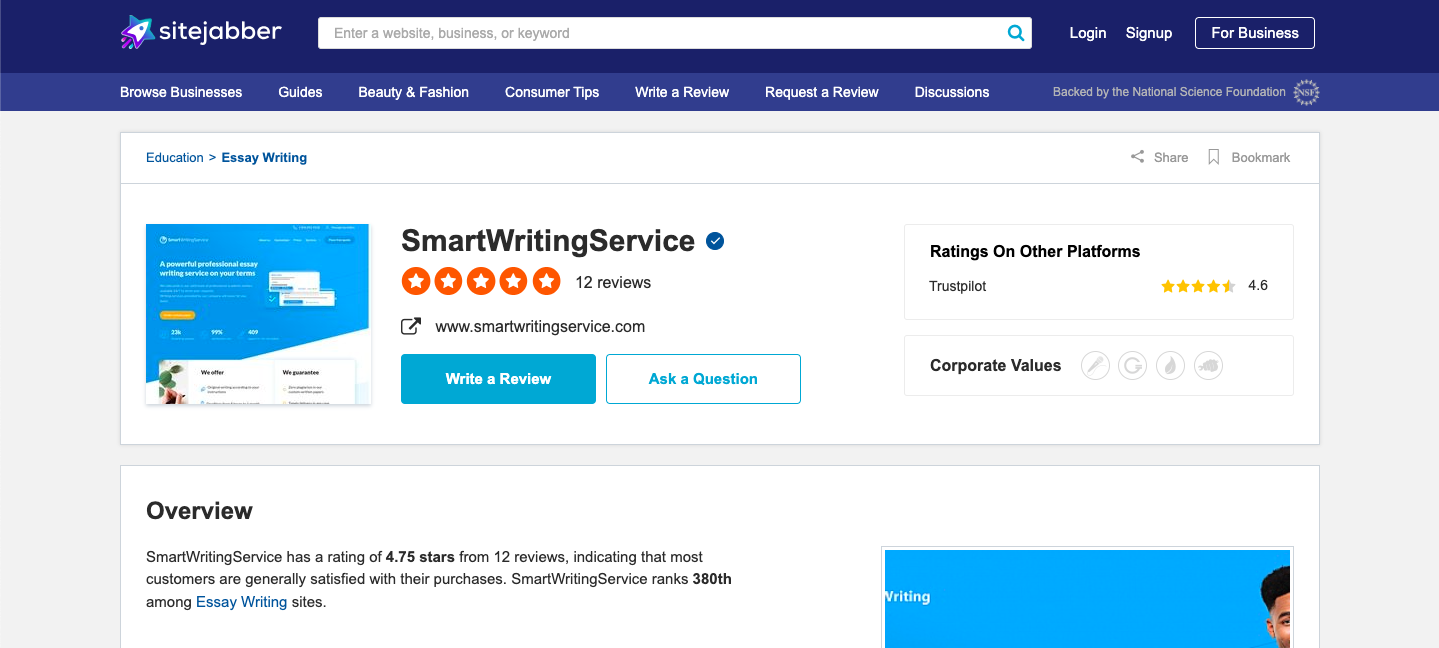
Task: Open the Beauty & Fashion section
Action: tap(413, 92)
